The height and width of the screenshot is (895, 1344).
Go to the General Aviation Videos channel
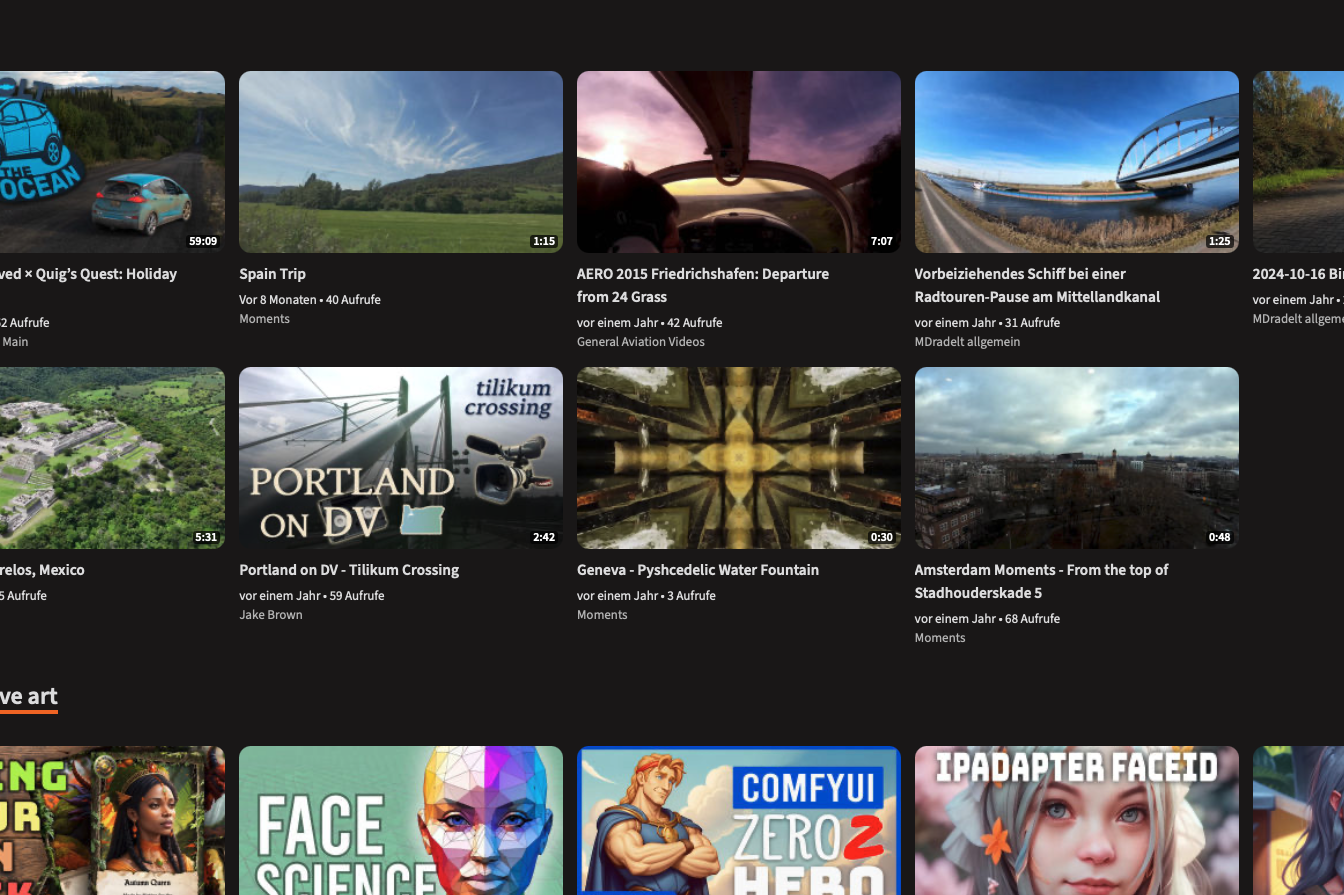[x=640, y=342]
